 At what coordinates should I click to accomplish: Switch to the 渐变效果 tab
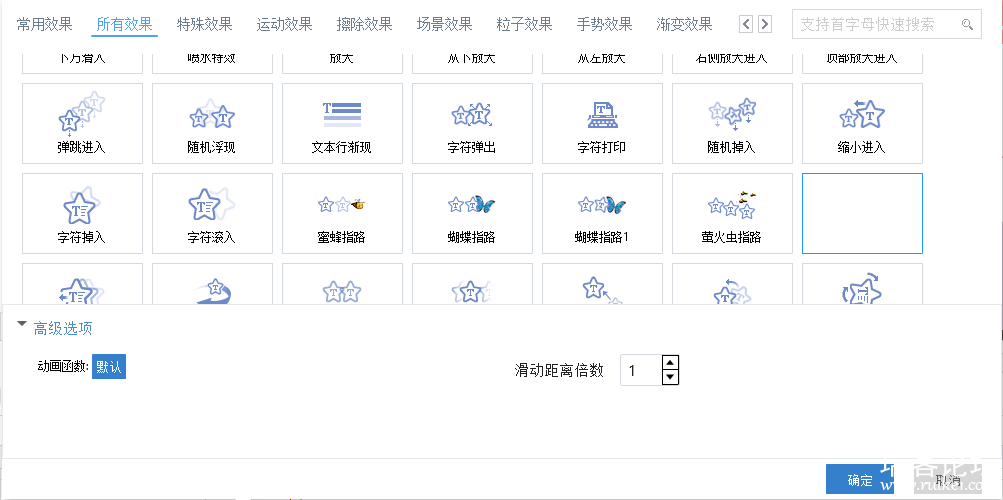click(x=684, y=25)
